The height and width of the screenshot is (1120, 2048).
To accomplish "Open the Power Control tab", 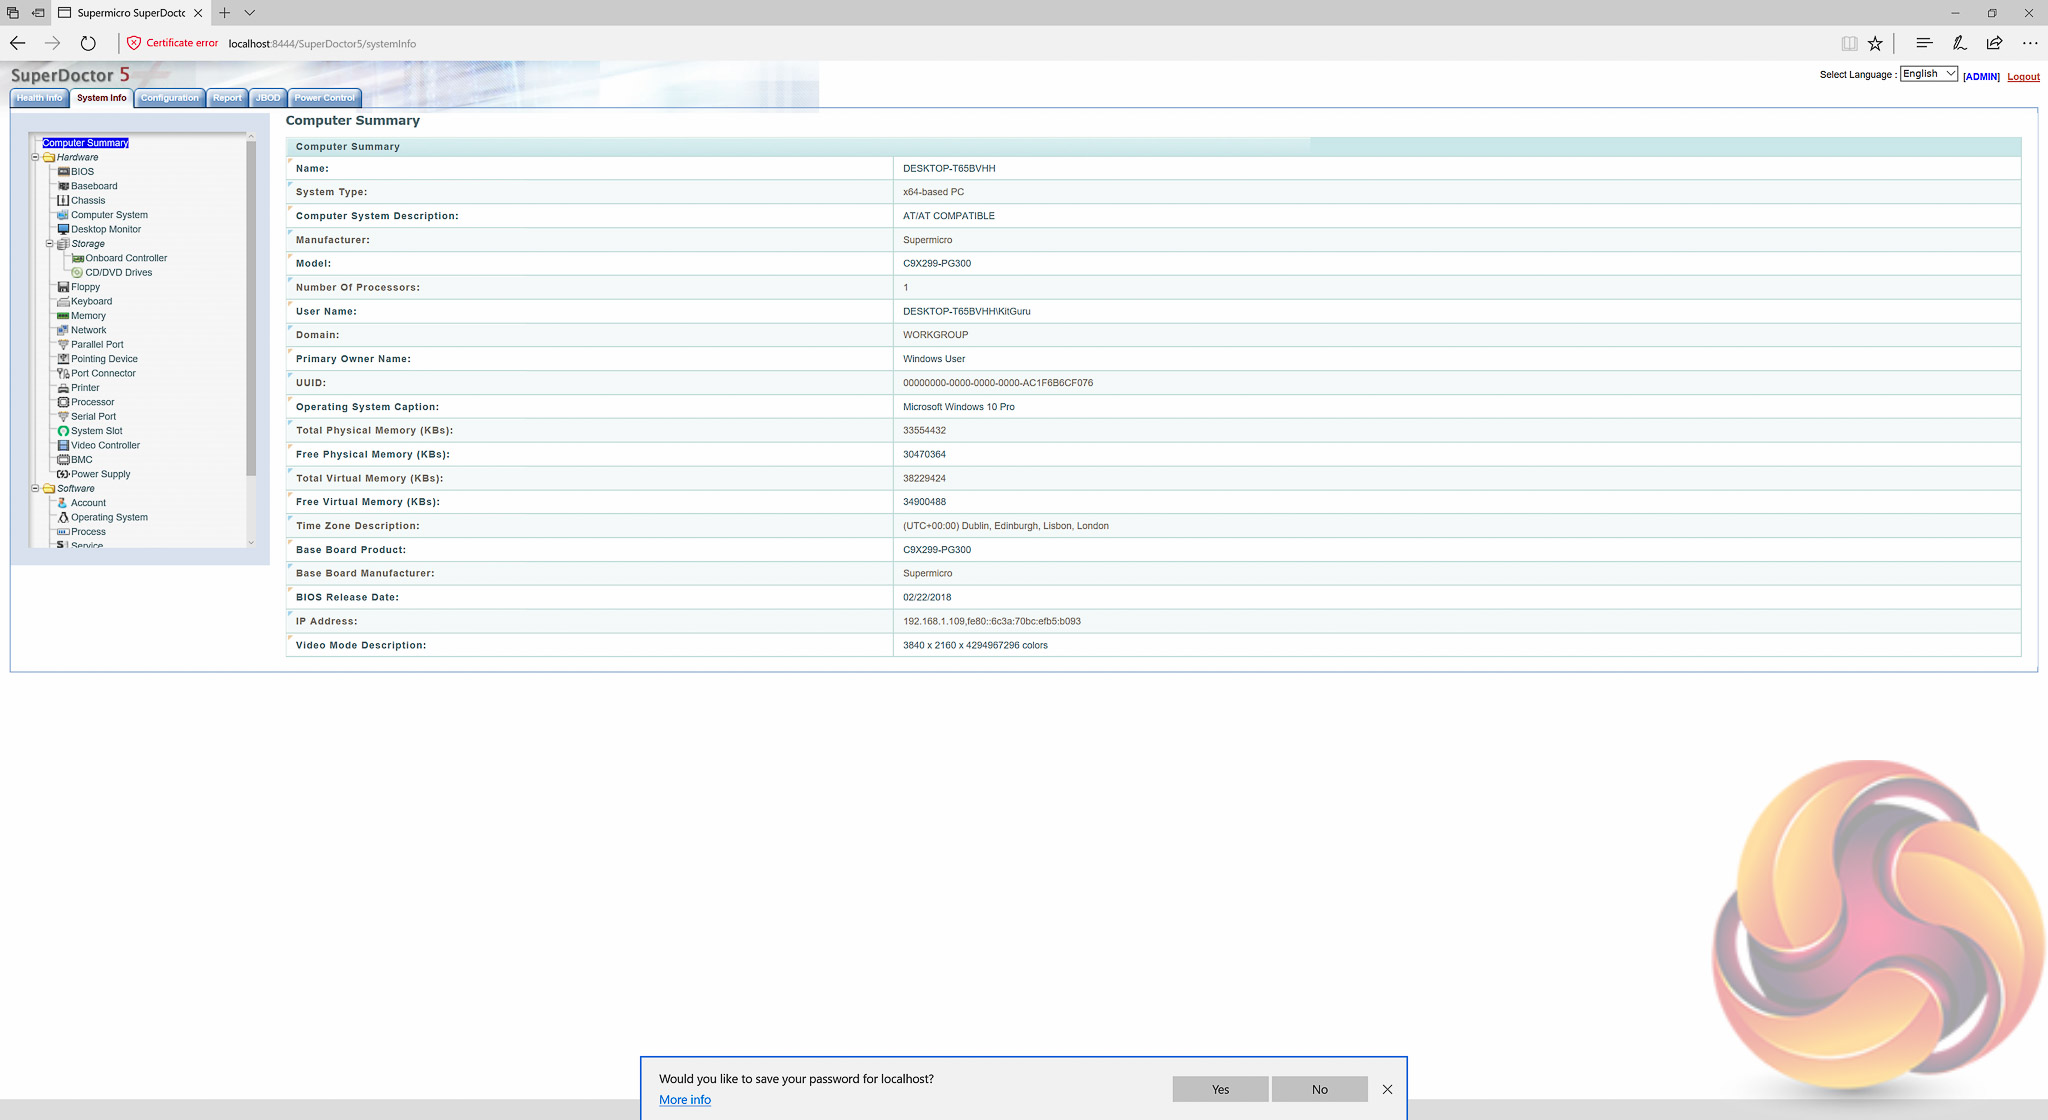I will [324, 98].
